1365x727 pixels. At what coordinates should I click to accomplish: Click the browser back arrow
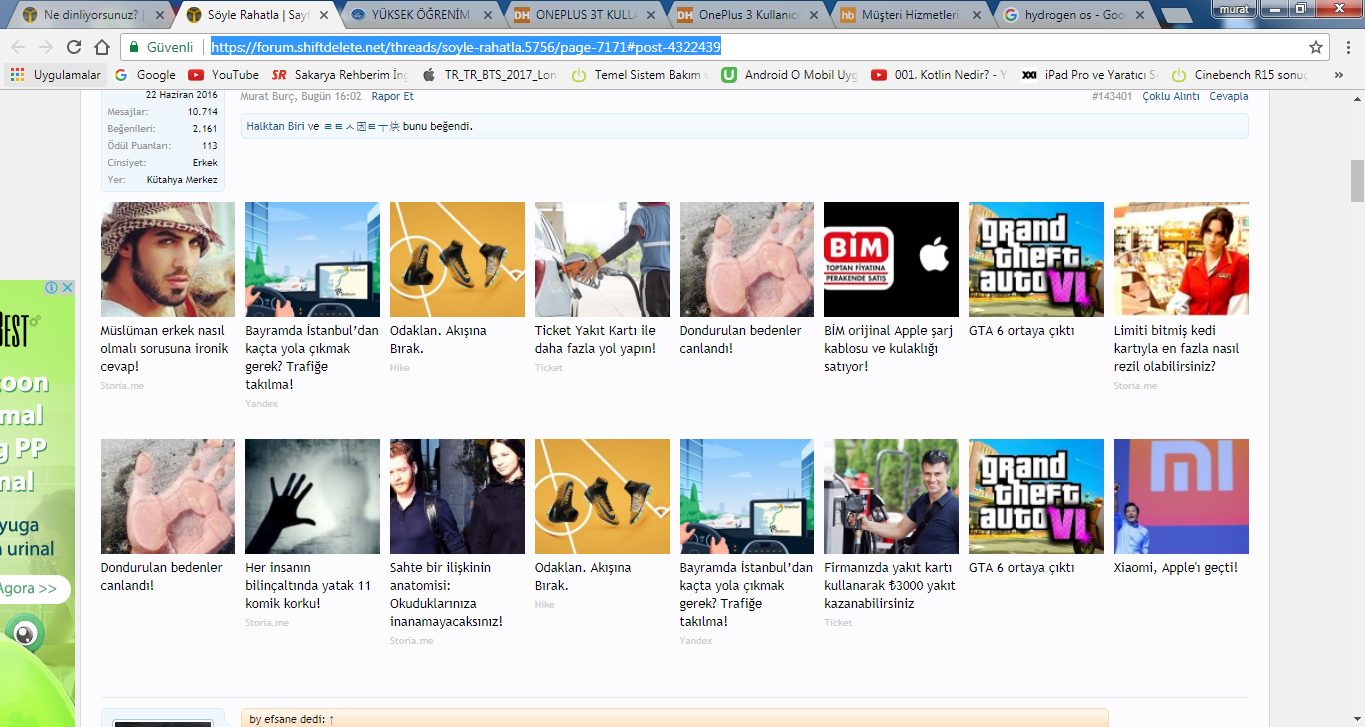tap(18, 47)
